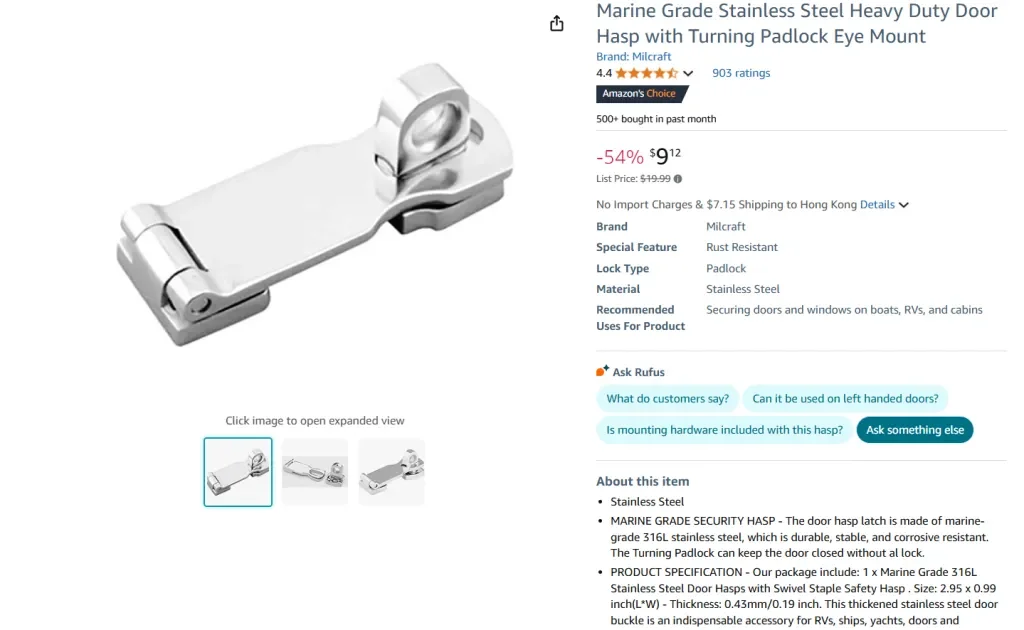The height and width of the screenshot is (630, 1024).
Task: Click the "Ask something else" button
Action: pyautogui.click(x=915, y=430)
